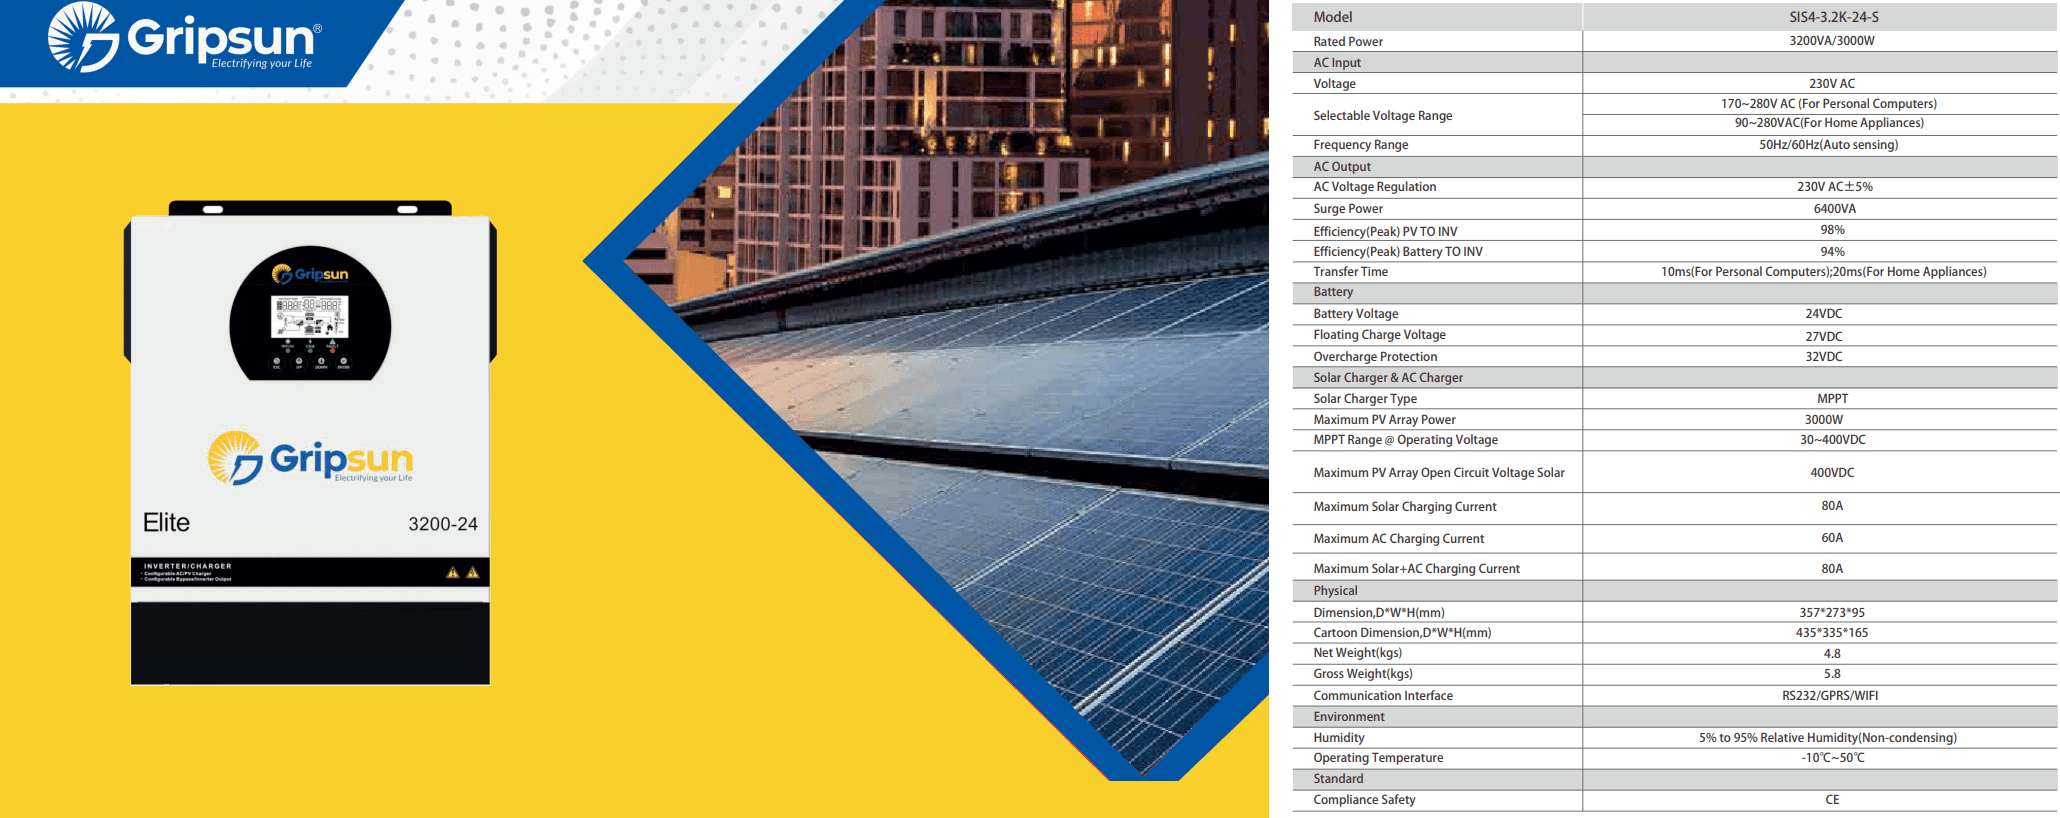Image resolution: width=2060 pixels, height=818 pixels.
Task: Click 'Maximum Solar+AC Charging Current' label
Action: click(x=1416, y=569)
